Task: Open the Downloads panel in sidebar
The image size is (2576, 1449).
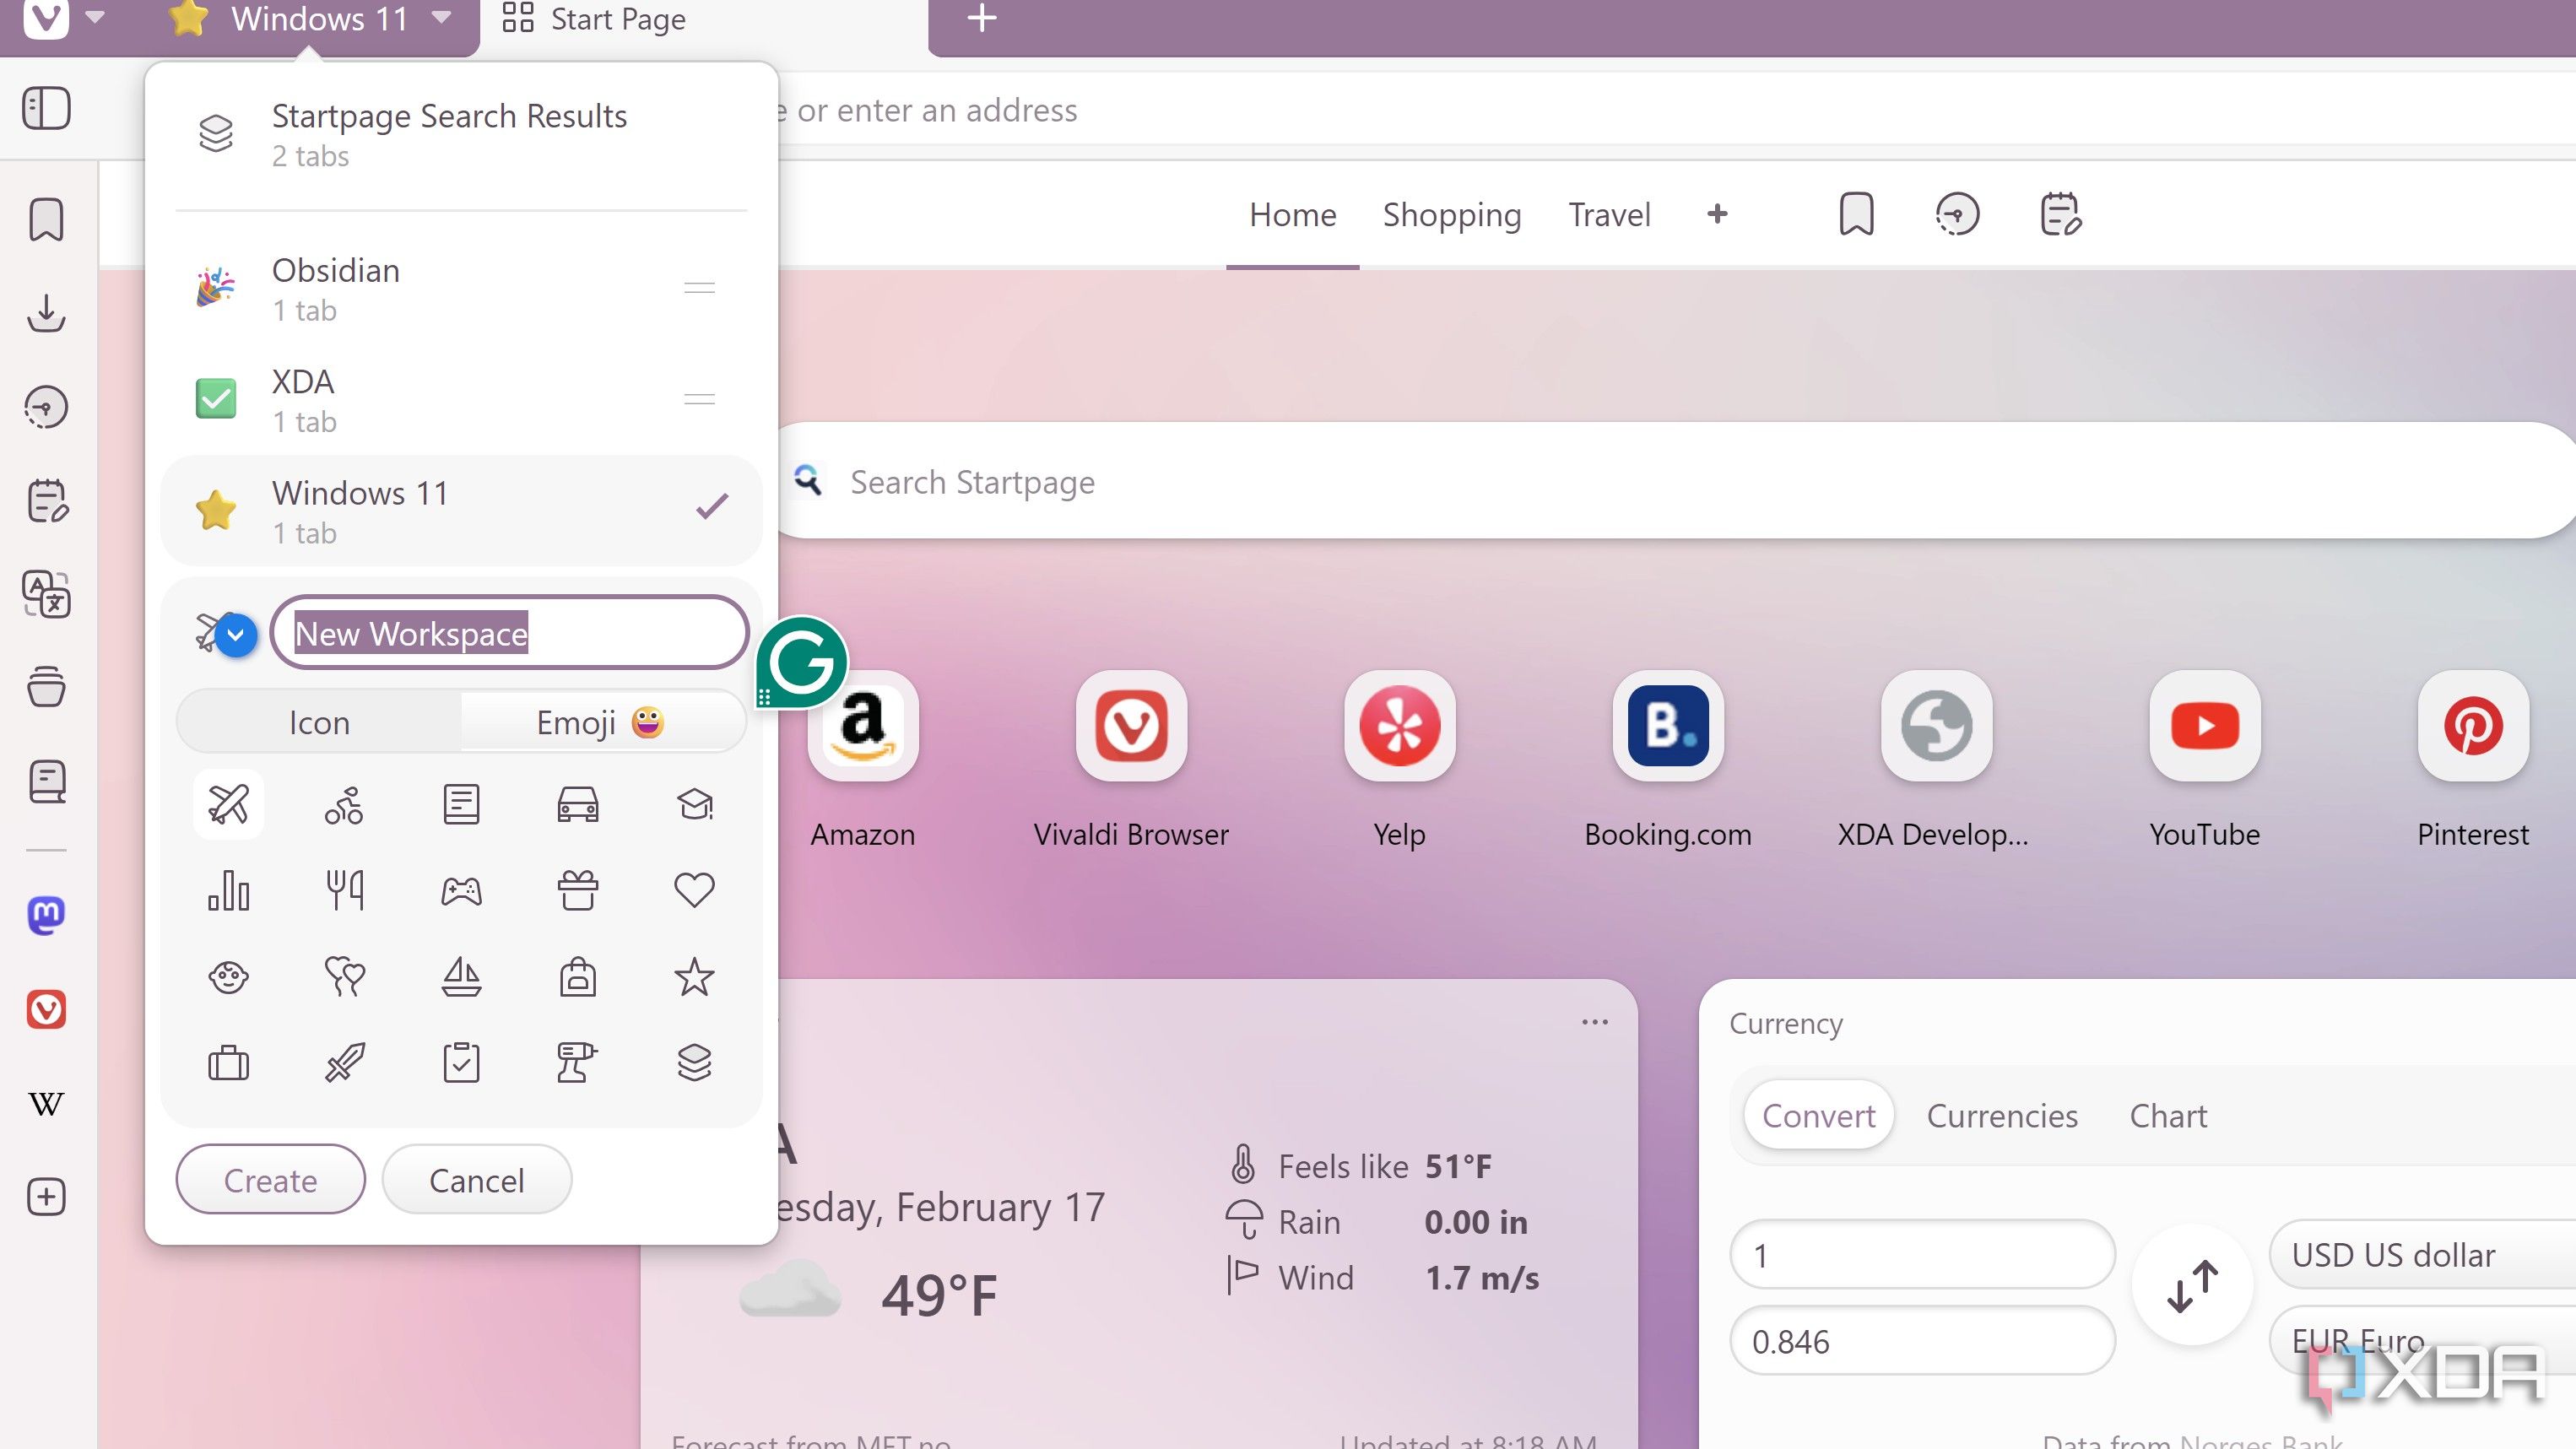Action: pyautogui.click(x=46, y=313)
